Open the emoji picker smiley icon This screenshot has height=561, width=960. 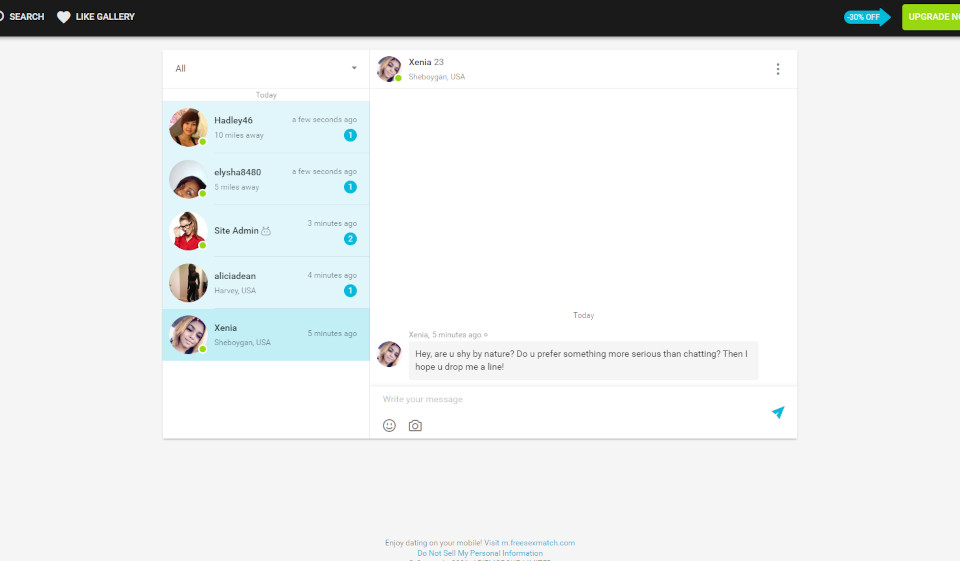[x=389, y=425]
